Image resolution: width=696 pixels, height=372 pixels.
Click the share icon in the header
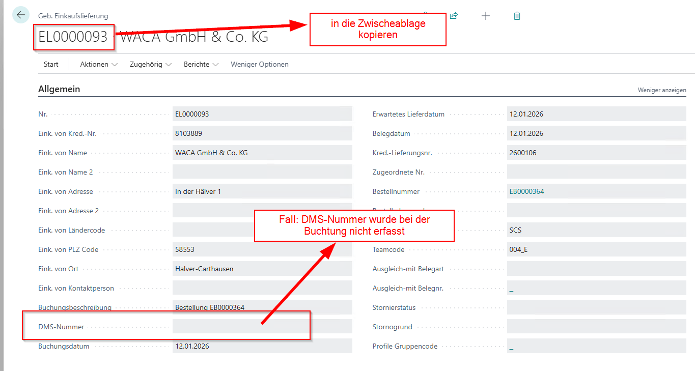(x=454, y=16)
